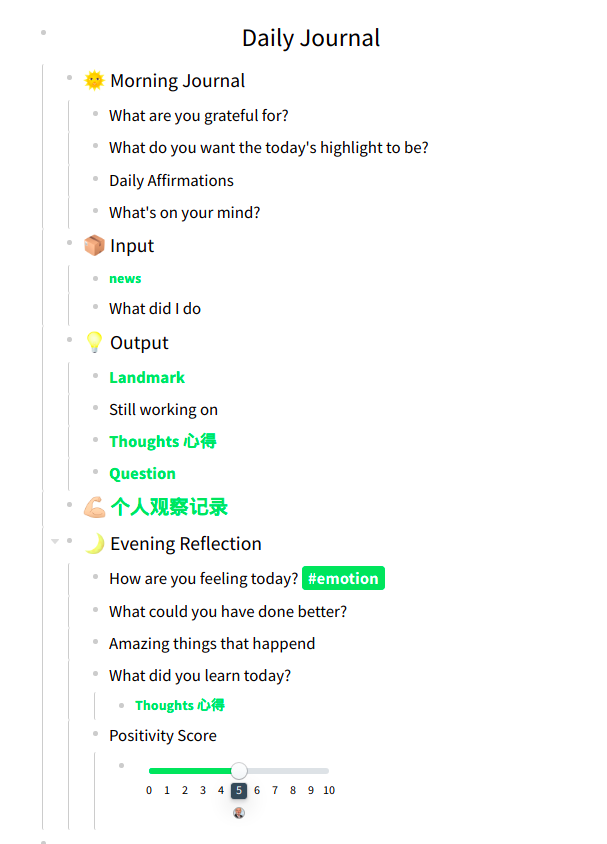Collapse the Evening Reflection section arrow

point(54,541)
